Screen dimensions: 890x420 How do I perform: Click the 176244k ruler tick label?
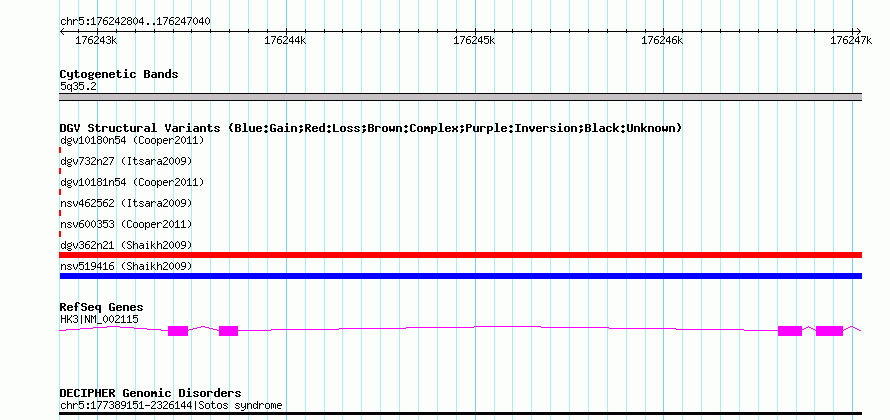285,40
